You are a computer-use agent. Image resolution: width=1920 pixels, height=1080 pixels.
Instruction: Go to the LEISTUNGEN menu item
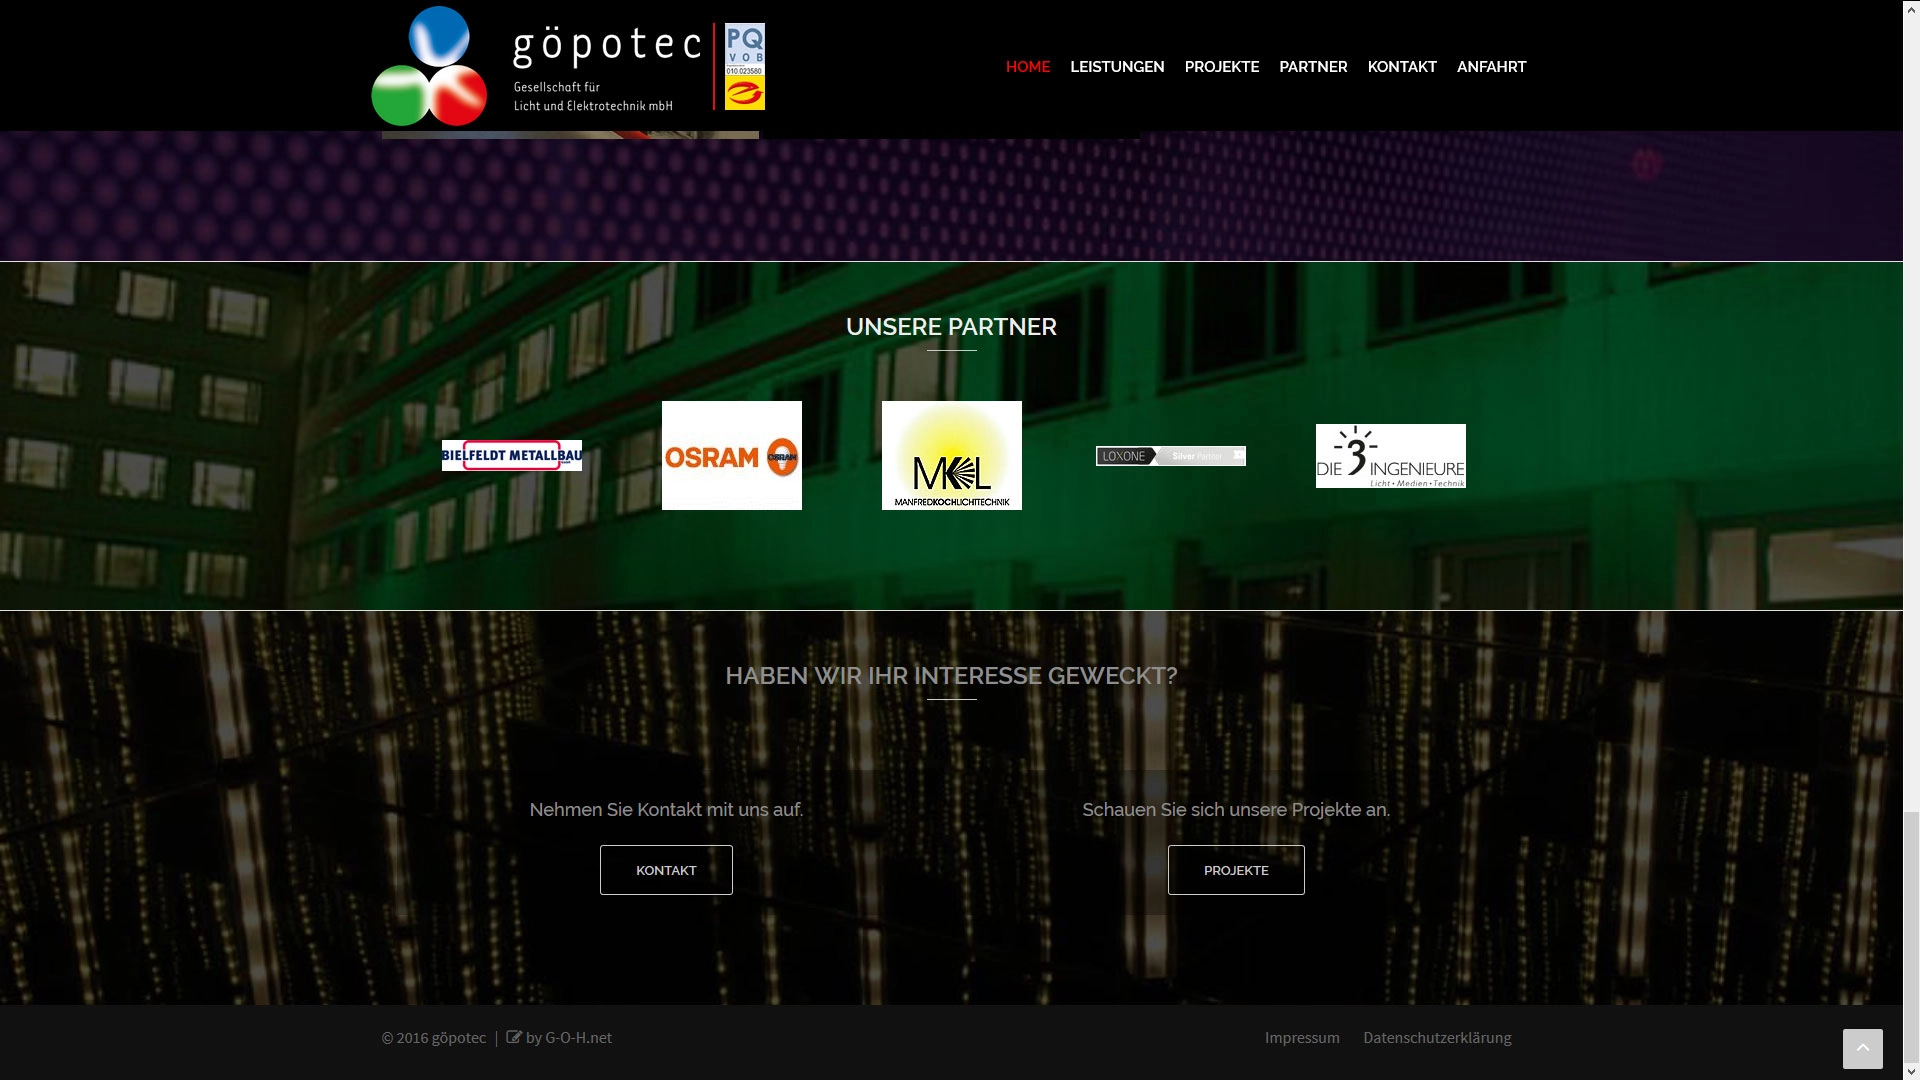1117,67
